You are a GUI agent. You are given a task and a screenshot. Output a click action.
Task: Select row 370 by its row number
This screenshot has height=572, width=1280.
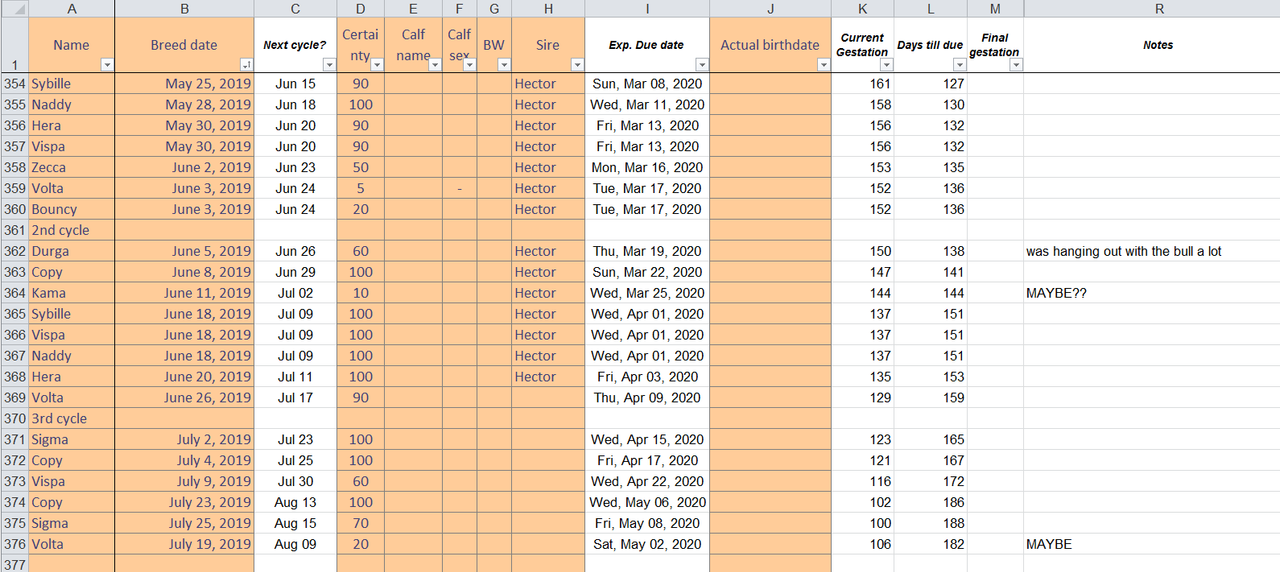(x=14, y=419)
